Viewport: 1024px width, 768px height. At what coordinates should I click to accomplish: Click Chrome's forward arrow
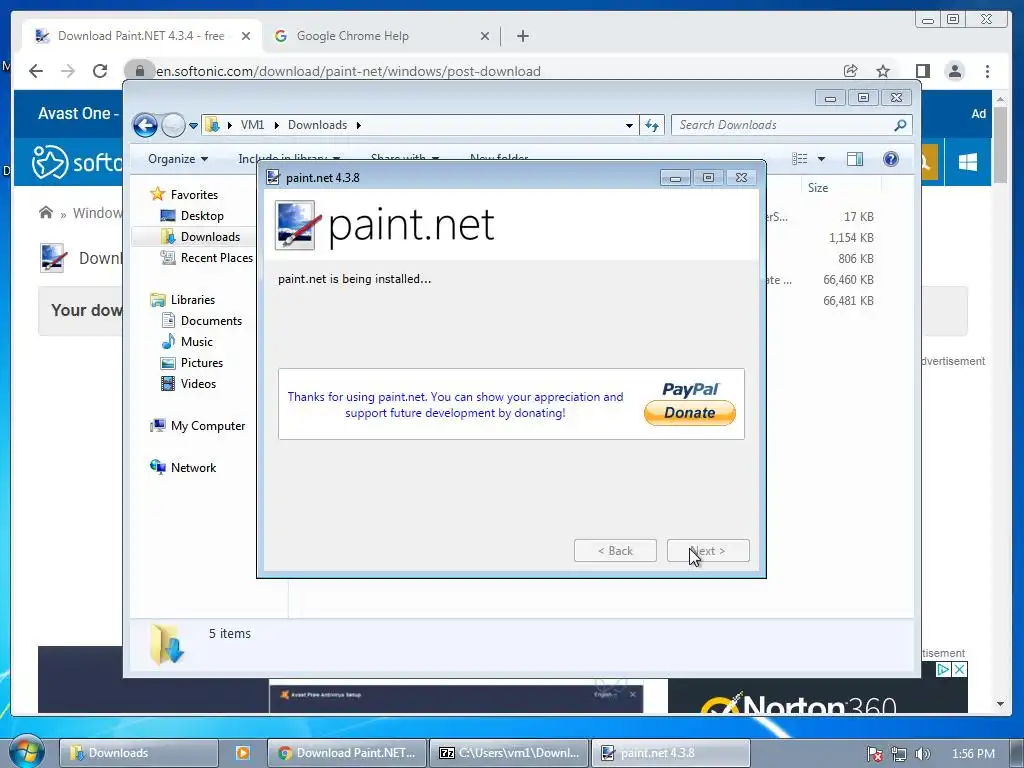[68, 71]
